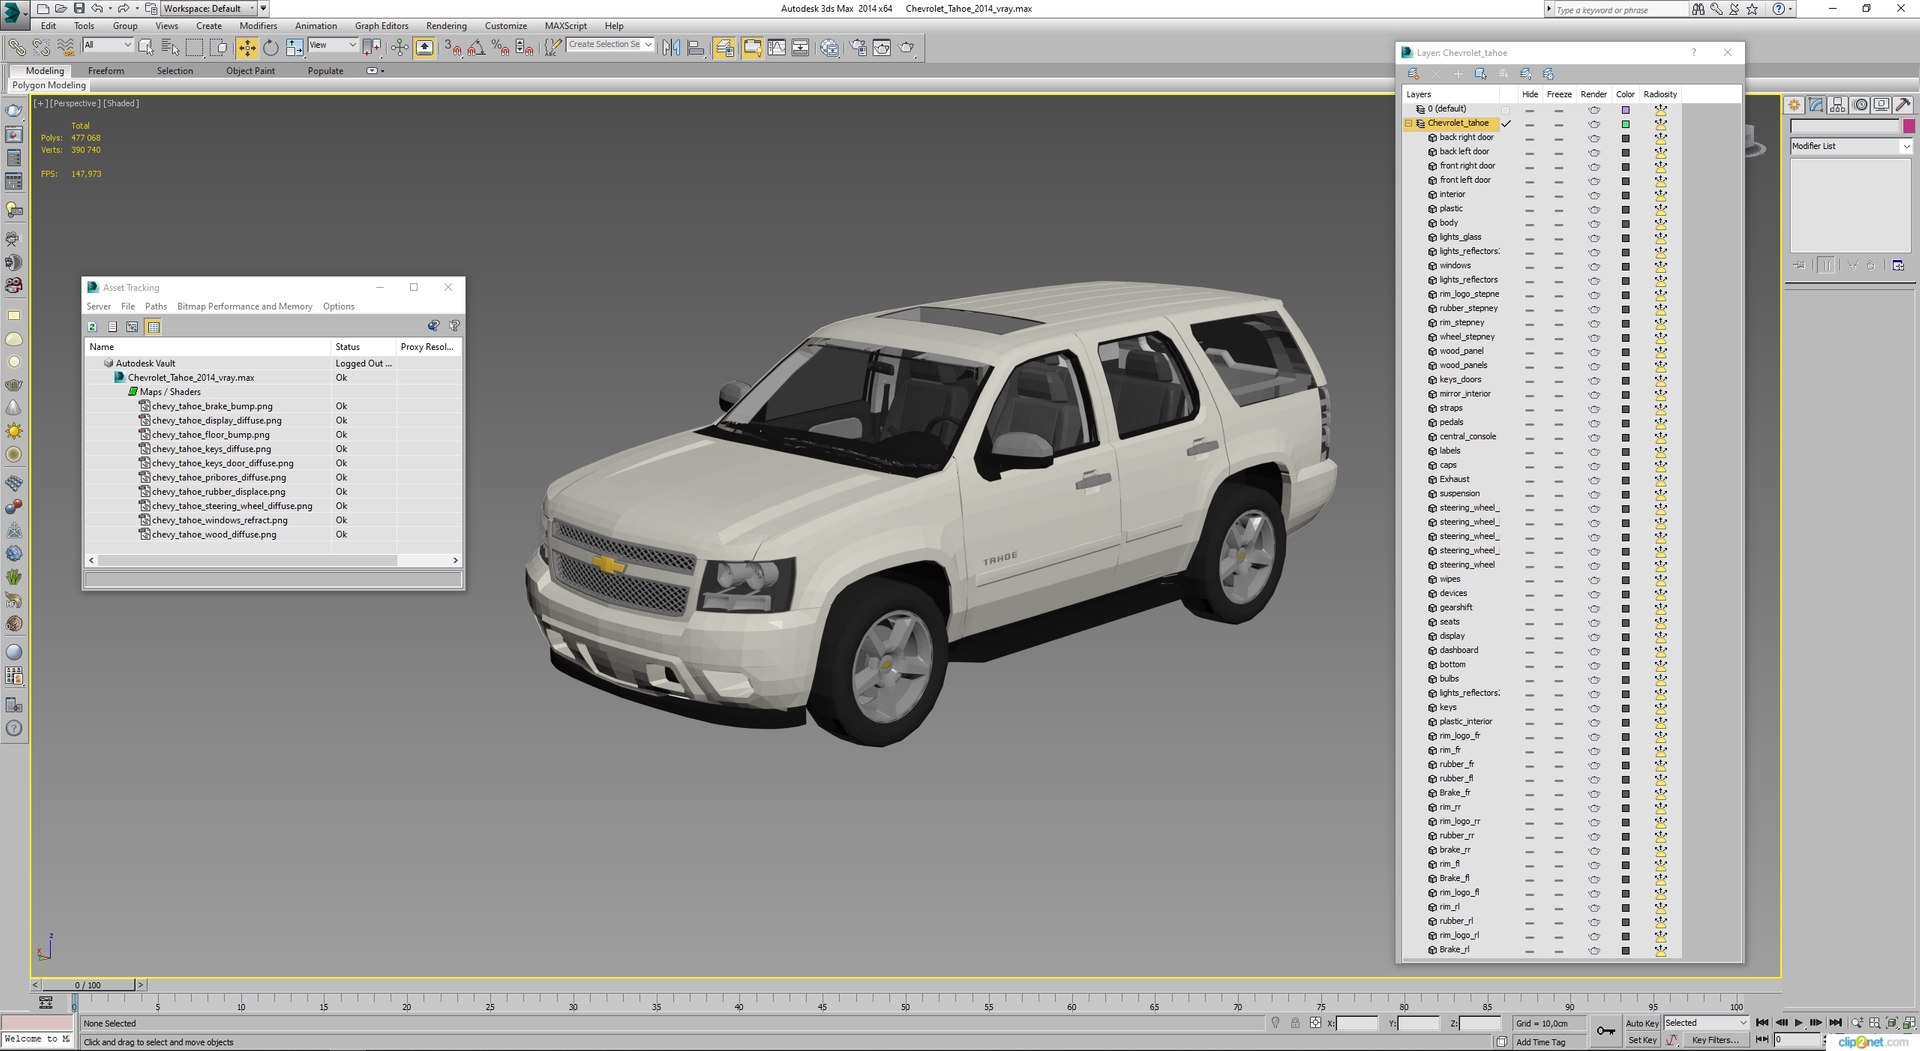This screenshot has height=1051, width=1920.
Task: Select the Select and Move tool
Action: 246,47
